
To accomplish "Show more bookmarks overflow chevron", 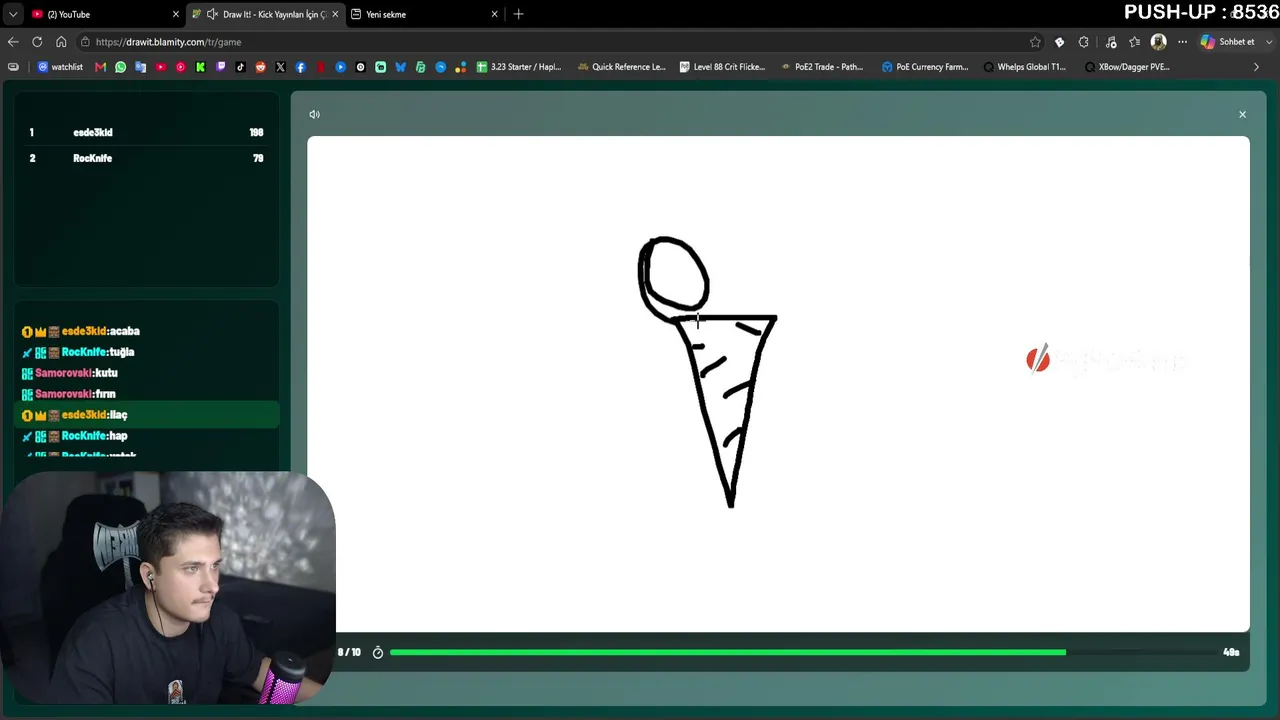I will [x=1256, y=67].
